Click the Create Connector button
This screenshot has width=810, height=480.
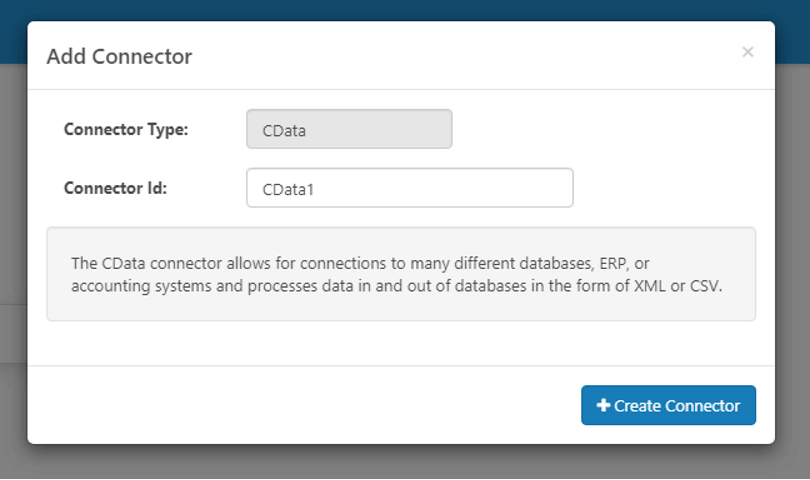[668, 405]
